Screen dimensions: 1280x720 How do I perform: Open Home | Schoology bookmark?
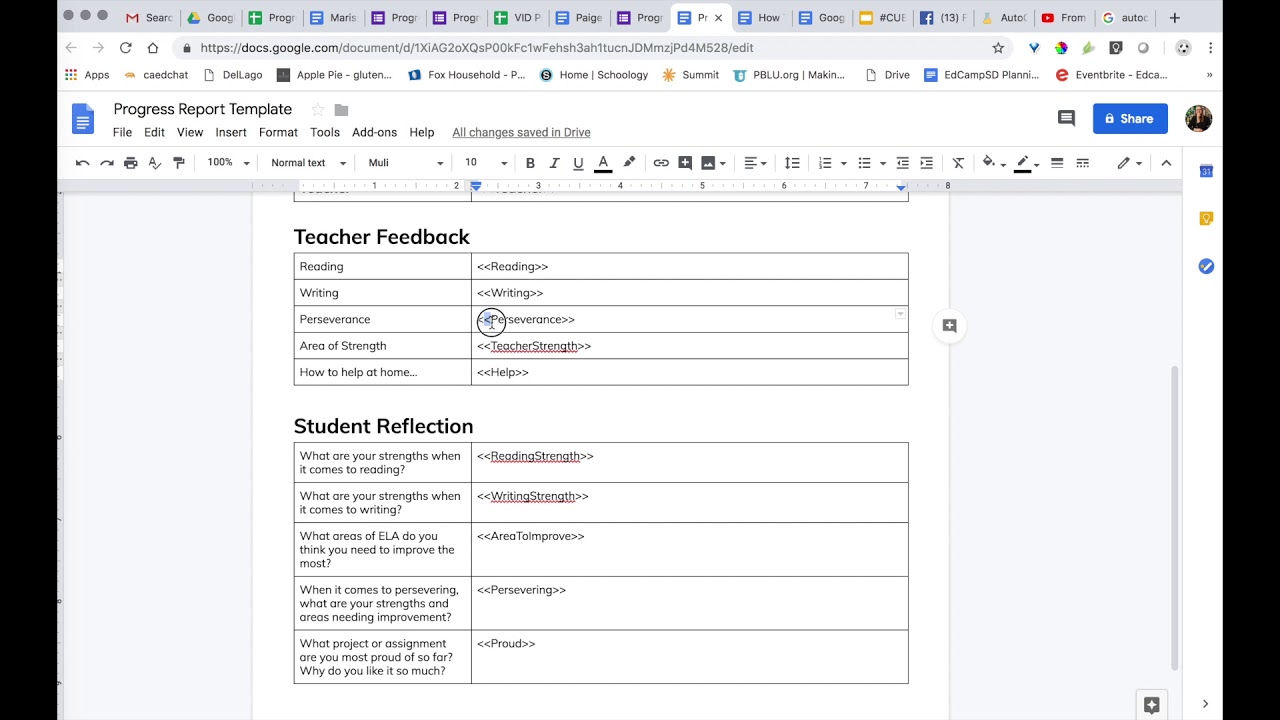pyautogui.click(x=594, y=75)
